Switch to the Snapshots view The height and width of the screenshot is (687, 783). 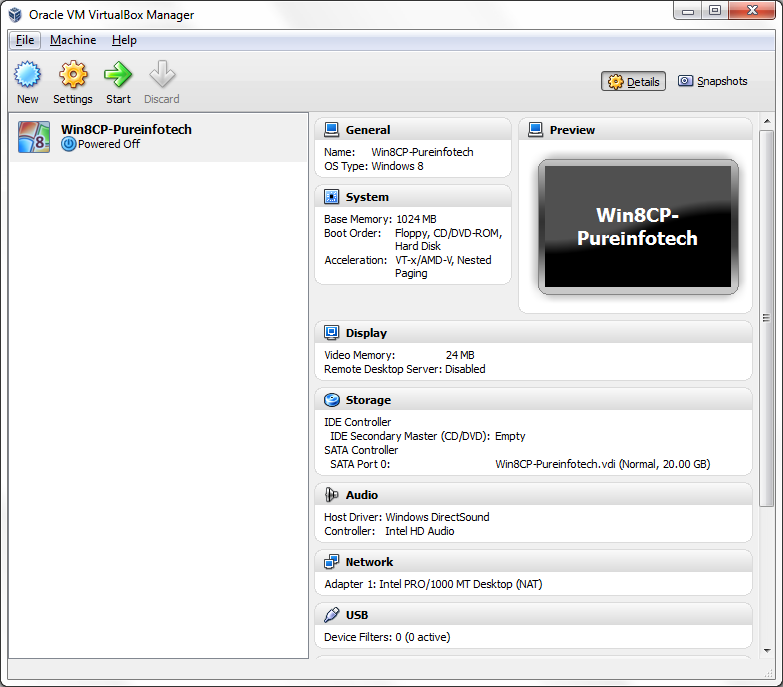pyautogui.click(x=713, y=81)
